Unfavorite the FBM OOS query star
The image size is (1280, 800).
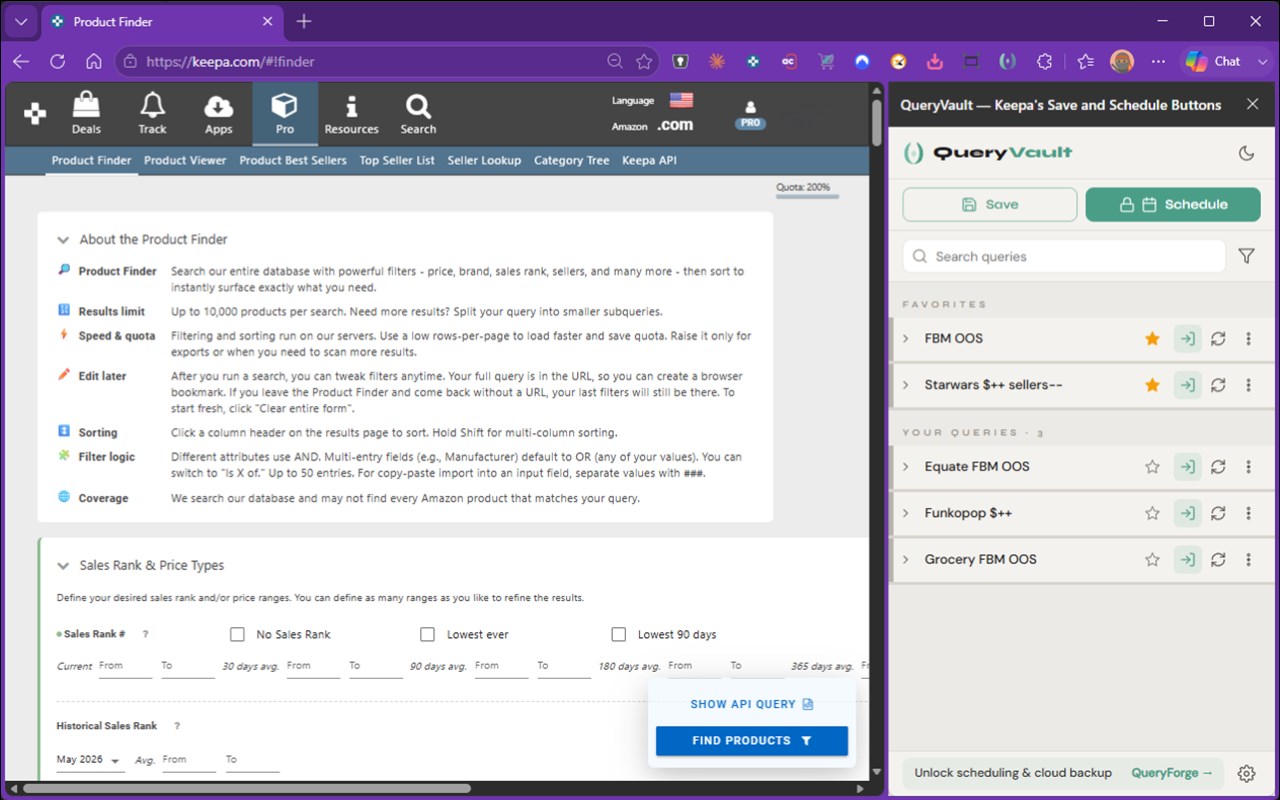coord(1152,339)
